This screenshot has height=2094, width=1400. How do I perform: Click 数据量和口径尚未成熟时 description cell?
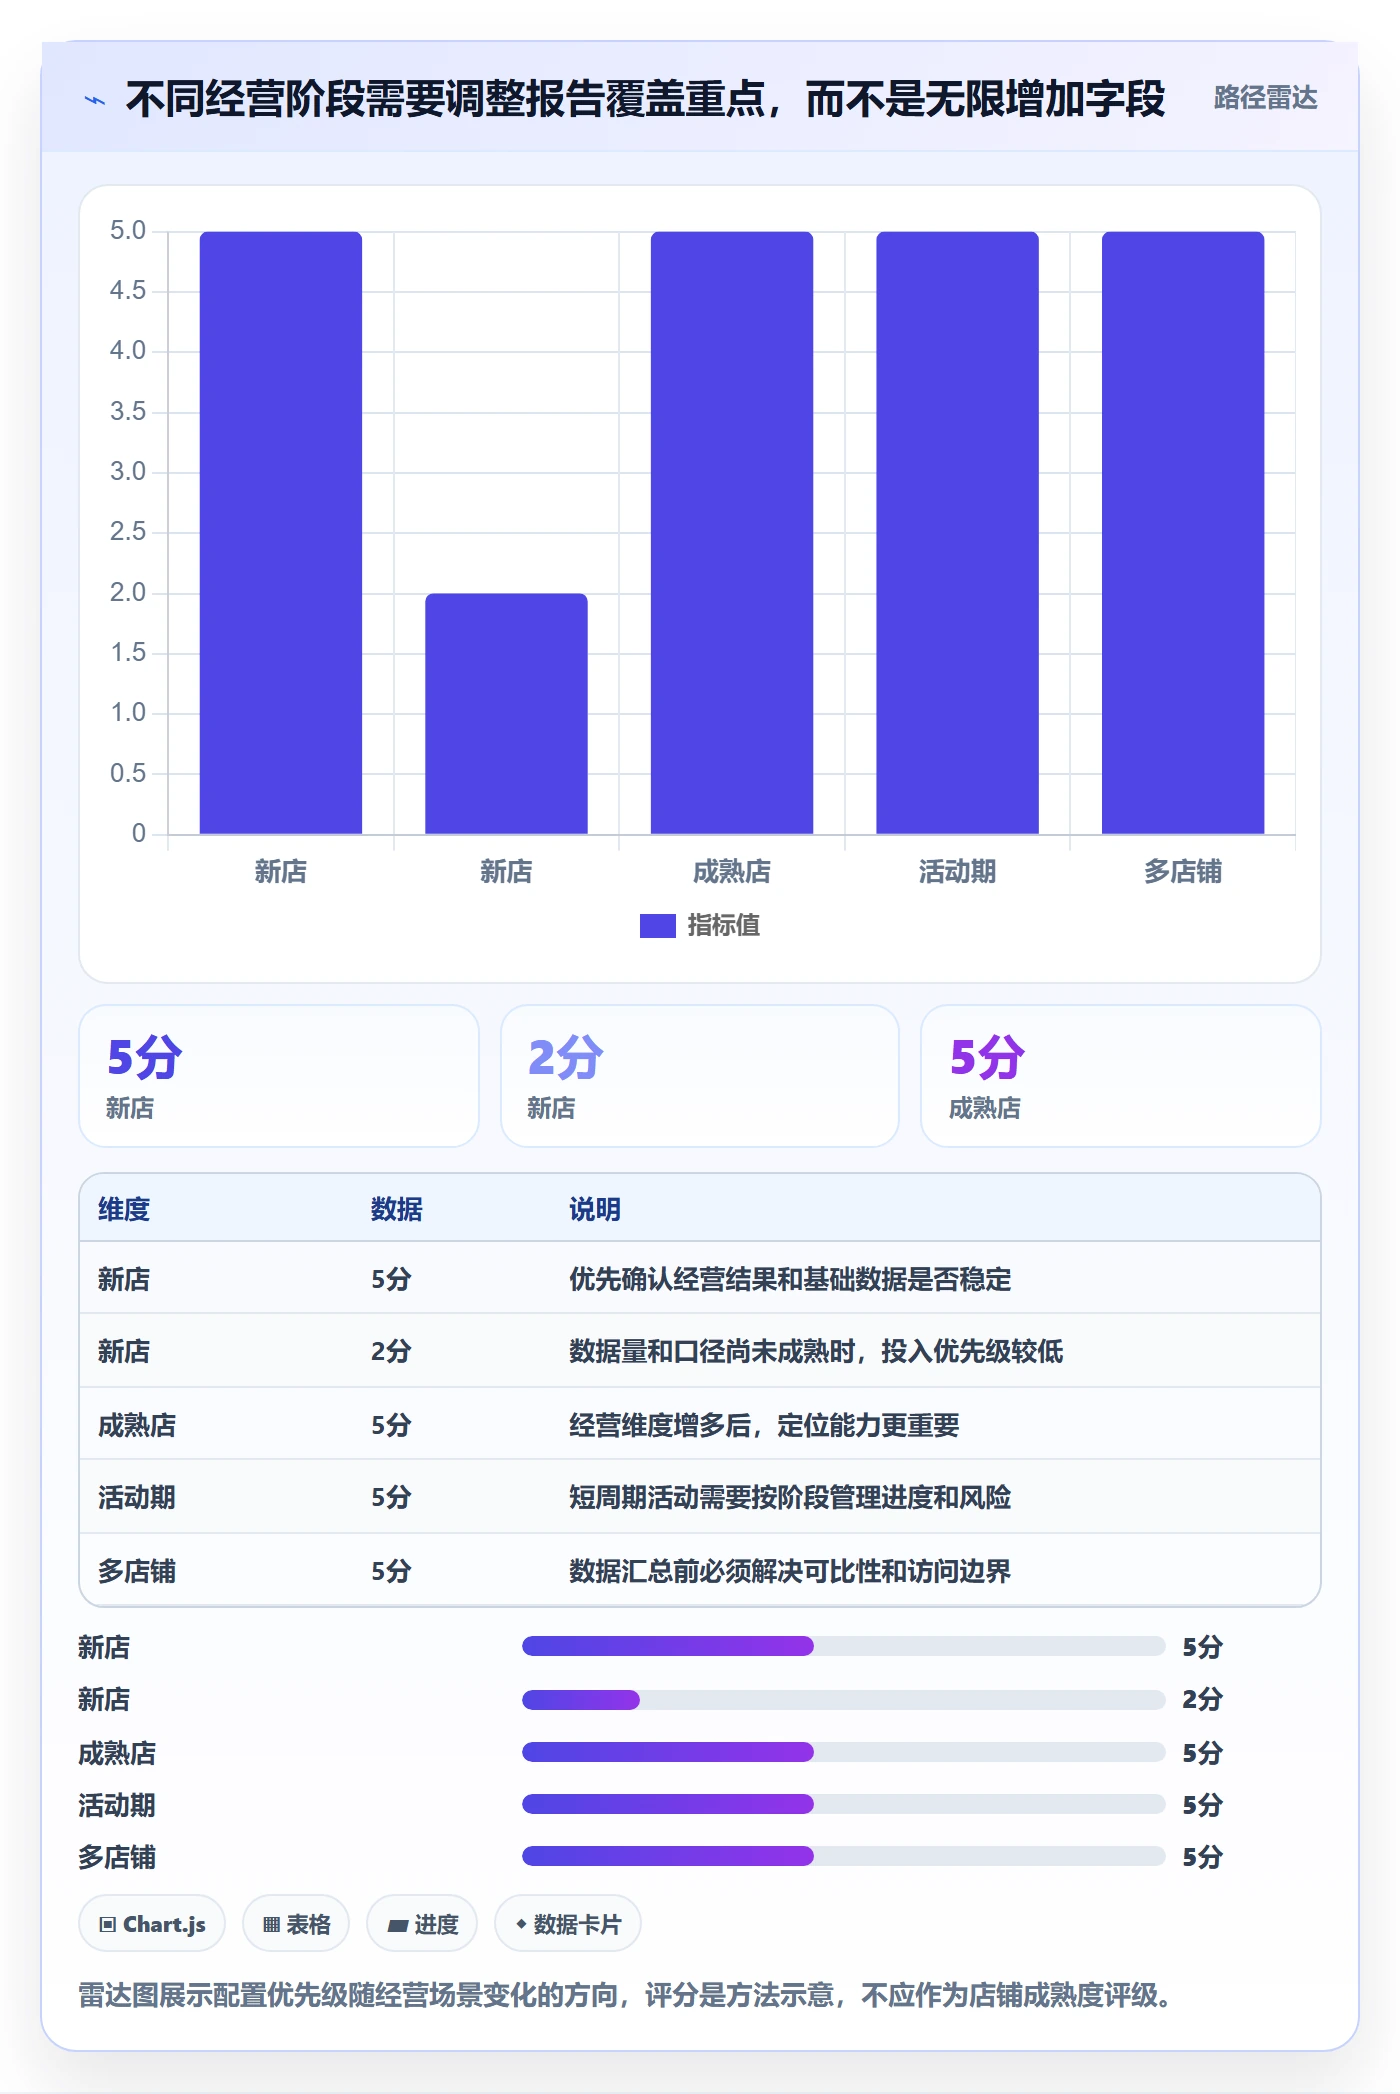(x=816, y=1352)
